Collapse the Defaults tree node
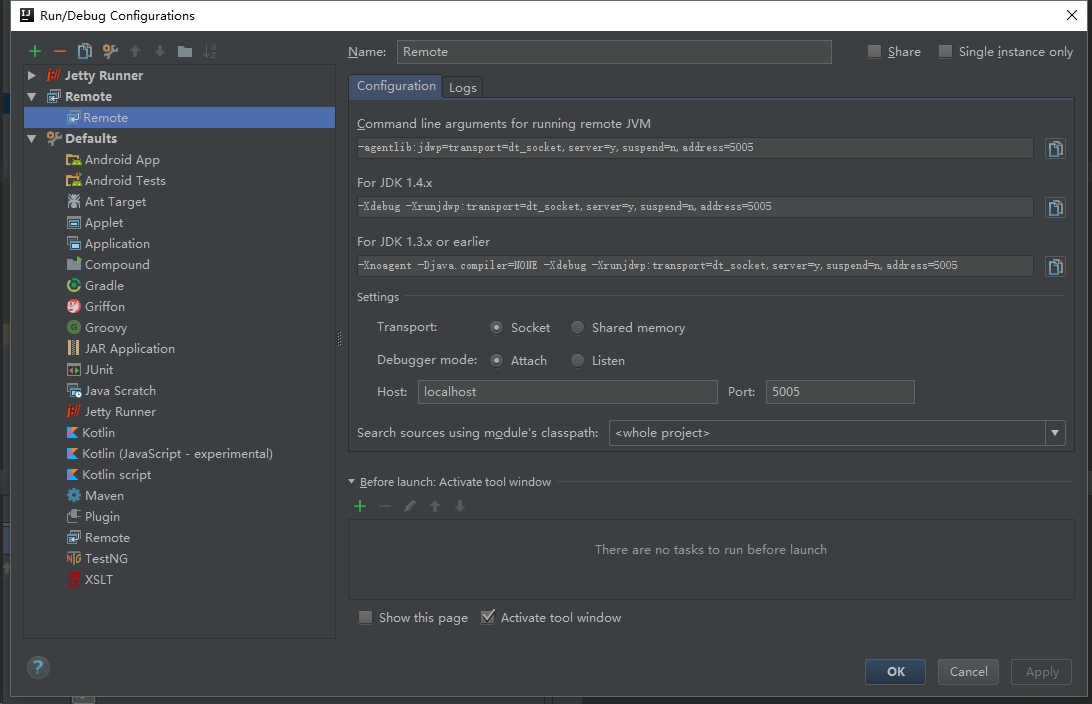Viewport: 1092px width, 704px height. [32, 139]
